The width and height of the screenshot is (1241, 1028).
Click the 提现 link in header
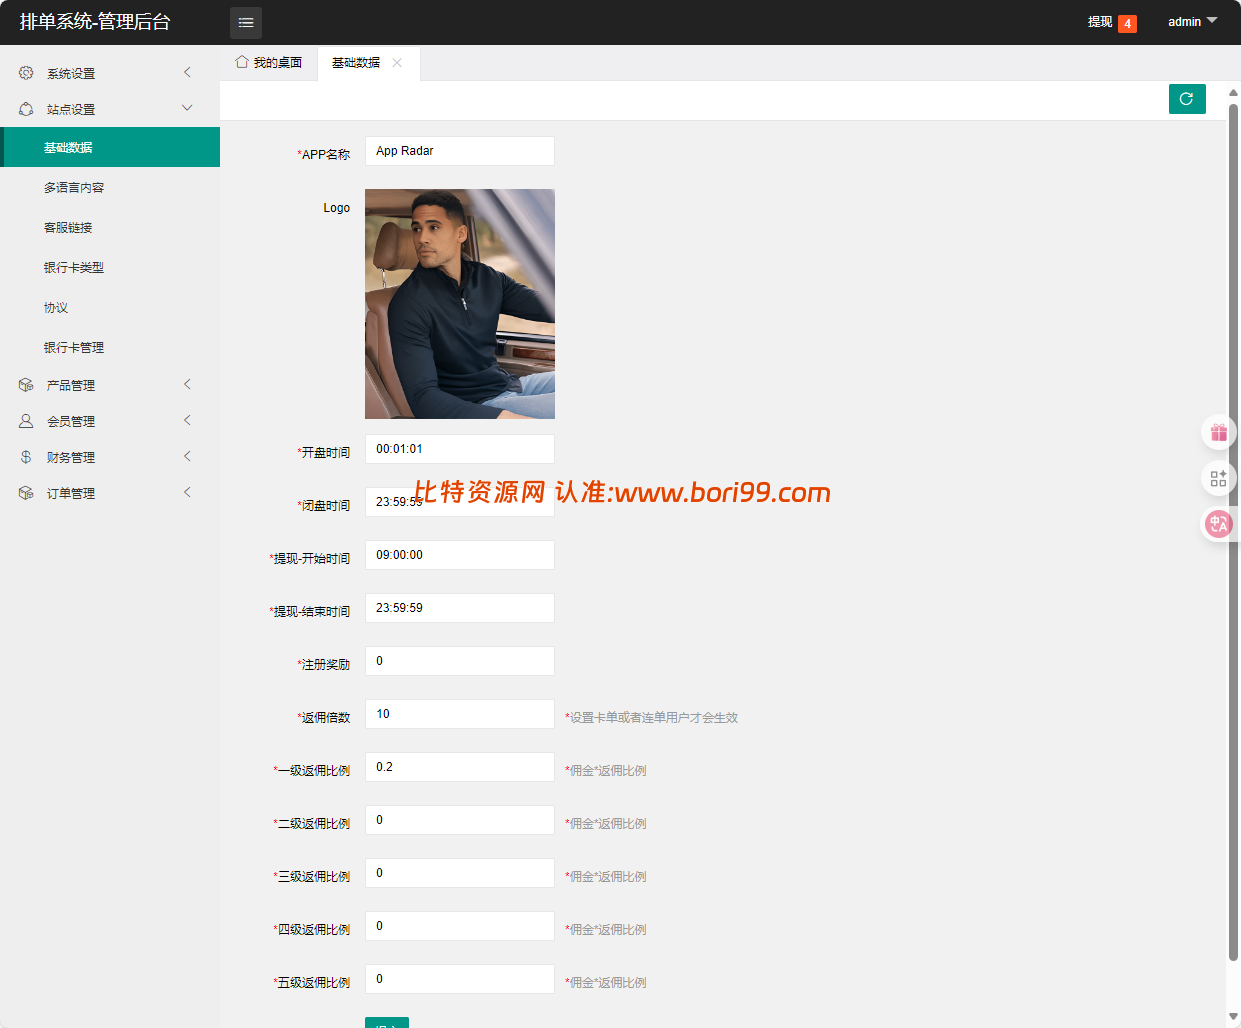1100,22
